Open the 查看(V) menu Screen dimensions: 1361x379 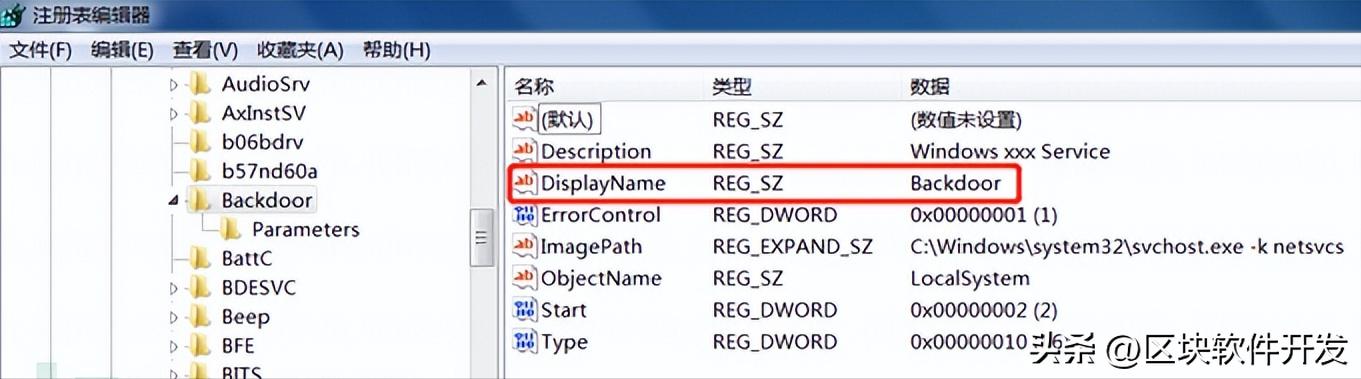(205, 50)
